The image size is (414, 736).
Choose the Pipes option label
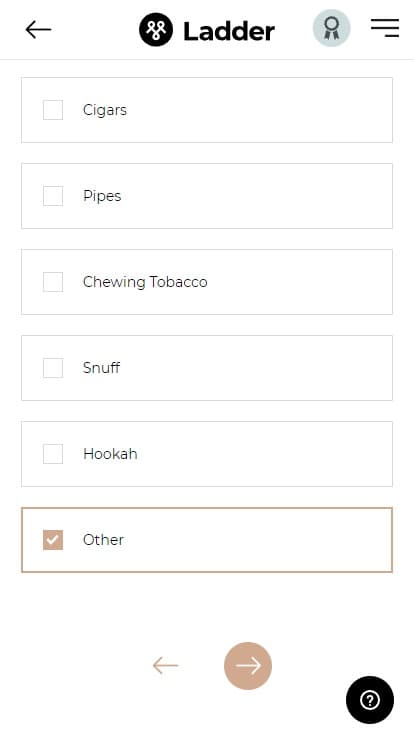click(x=102, y=196)
